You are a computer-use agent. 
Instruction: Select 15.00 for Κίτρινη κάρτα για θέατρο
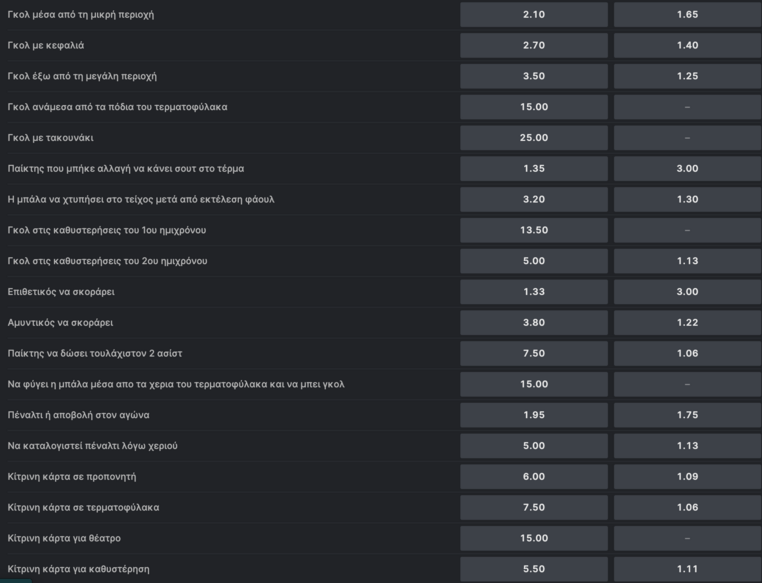pyautogui.click(x=534, y=538)
